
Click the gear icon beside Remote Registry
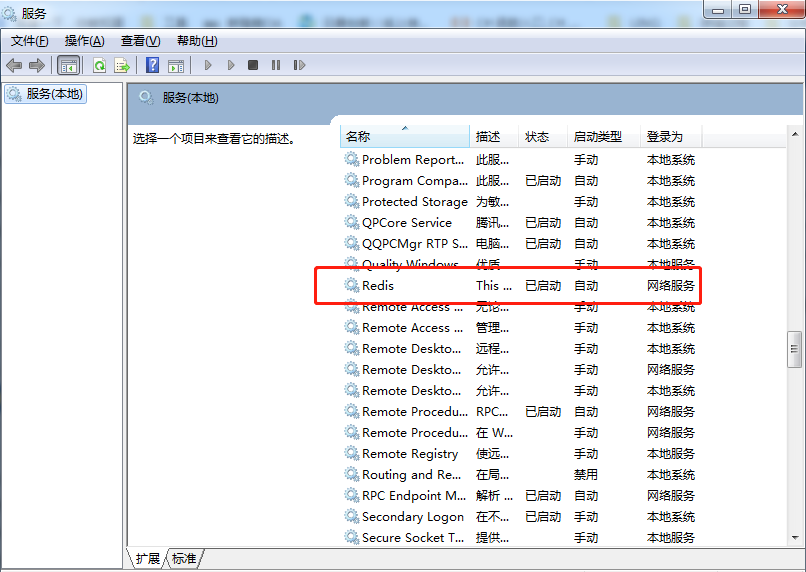tap(352, 453)
